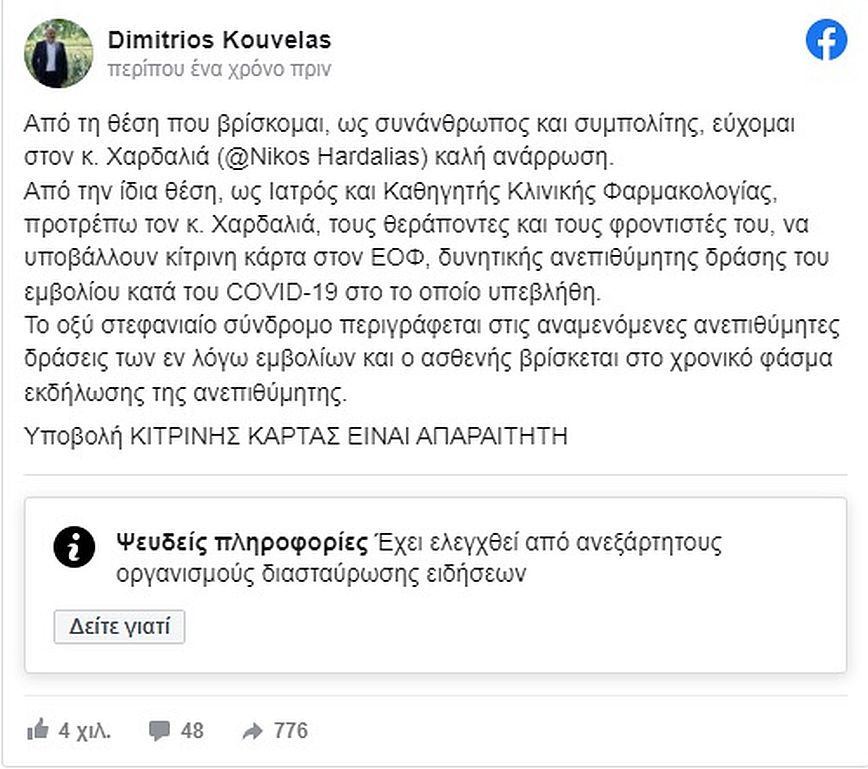Click the comment bubble icon
The height and width of the screenshot is (769, 868).
pyautogui.click(x=159, y=731)
